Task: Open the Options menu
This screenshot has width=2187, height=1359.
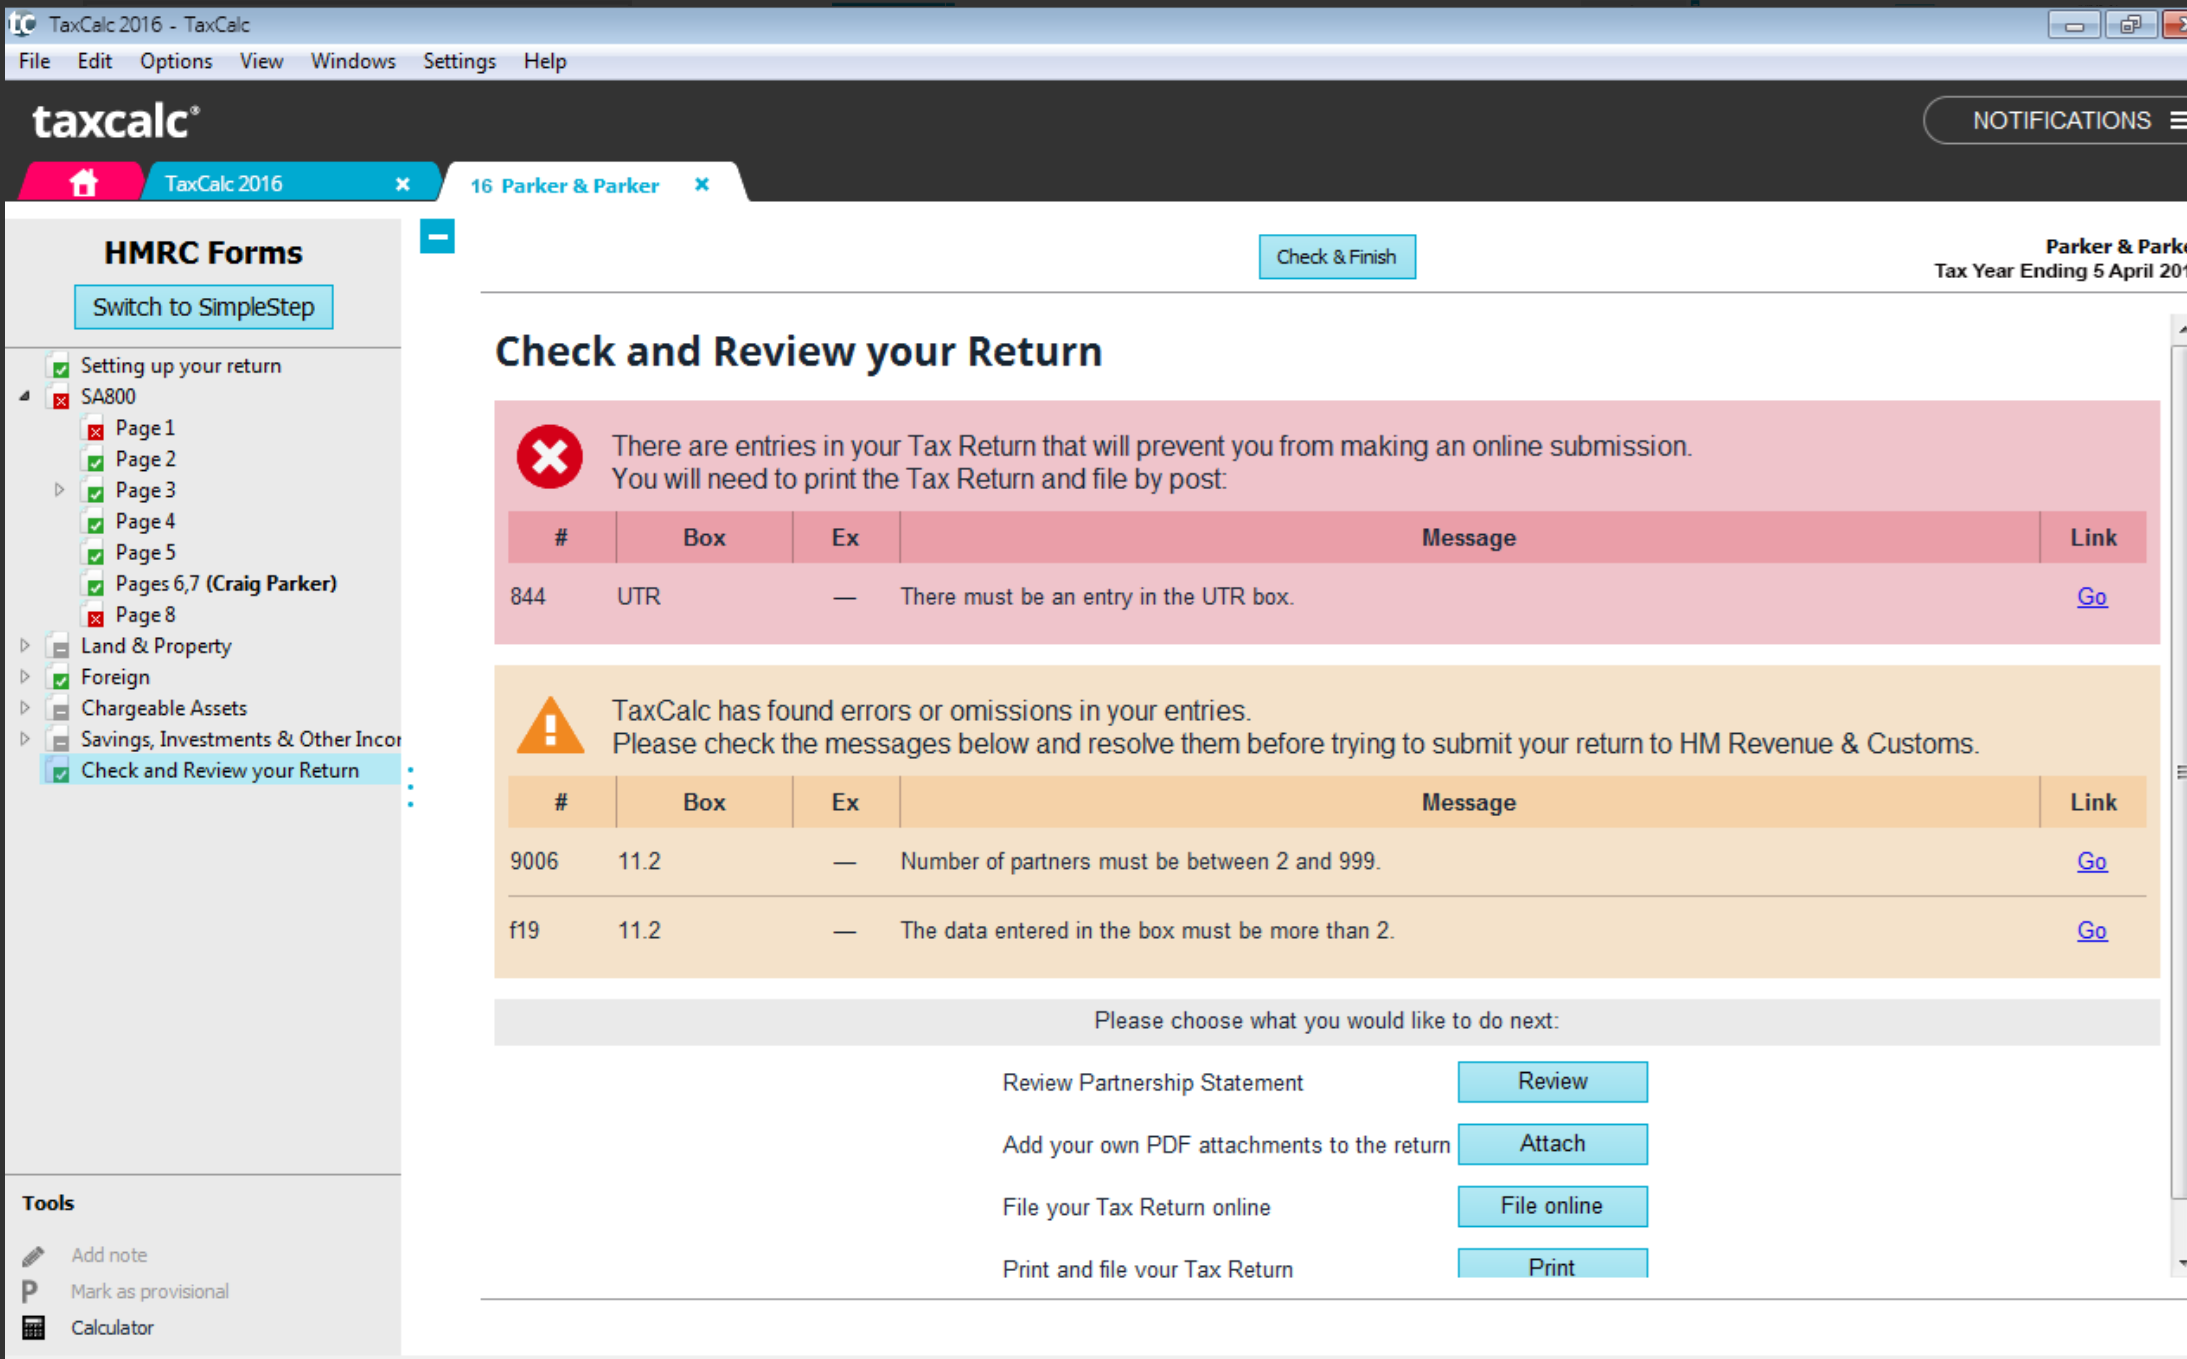Action: [x=176, y=61]
